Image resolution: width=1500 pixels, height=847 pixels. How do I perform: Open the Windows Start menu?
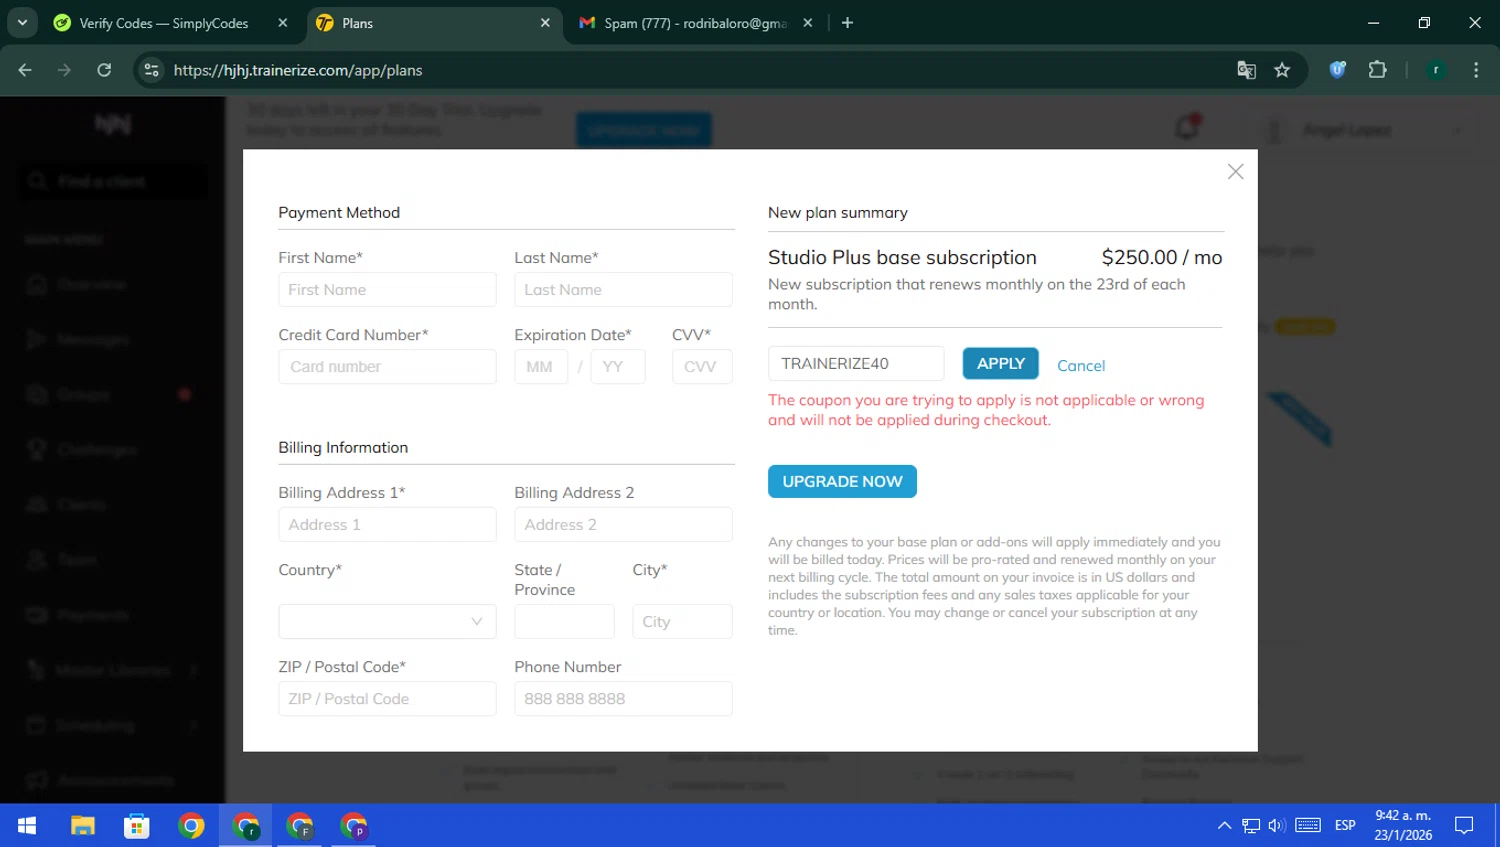click(x=27, y=825)
